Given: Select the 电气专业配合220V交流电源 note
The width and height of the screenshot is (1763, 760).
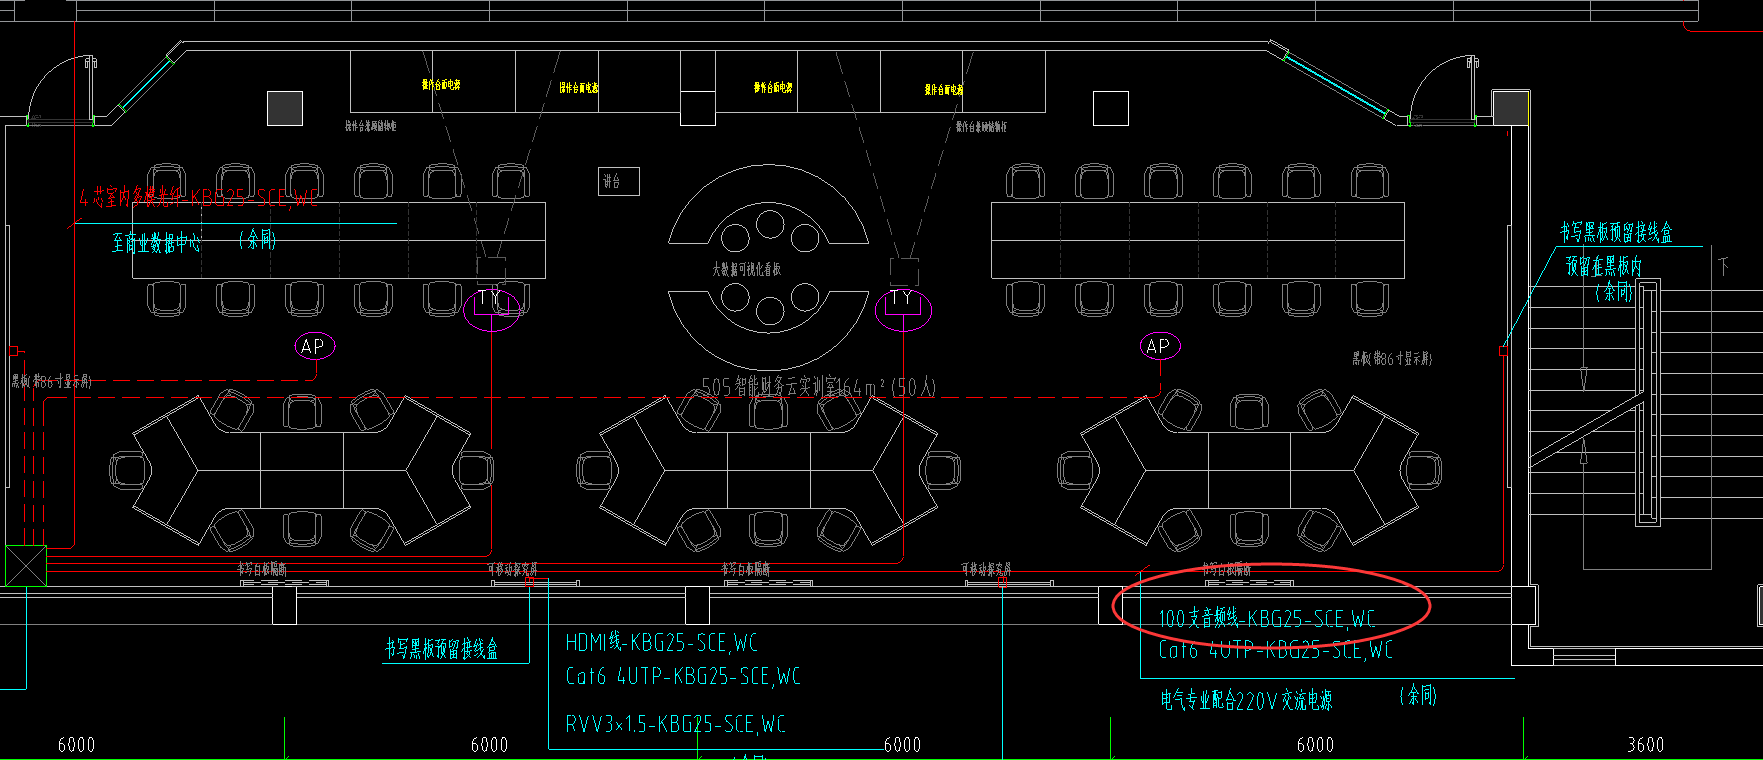Looking at the screenshot, I should click(x=1246, y=700).
